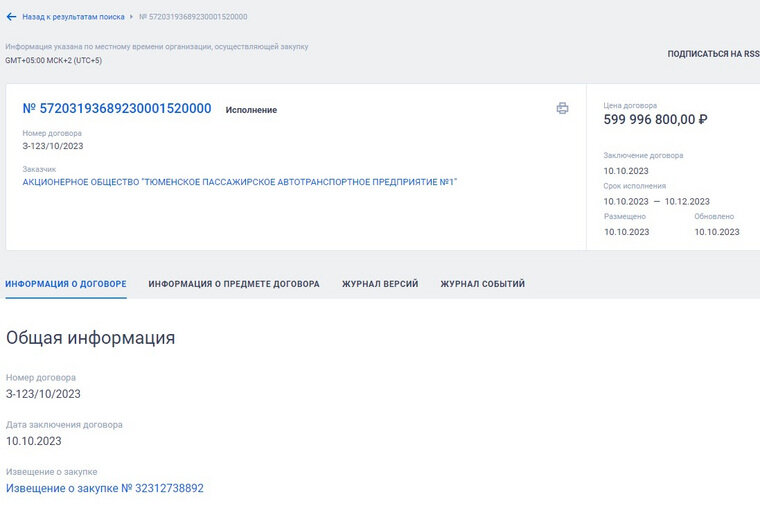Image resolution: width=760 pixels, height=506 pixels.
Task: Open contract № 57203193689230001520000 heading link
Action: tap(117, 109)
